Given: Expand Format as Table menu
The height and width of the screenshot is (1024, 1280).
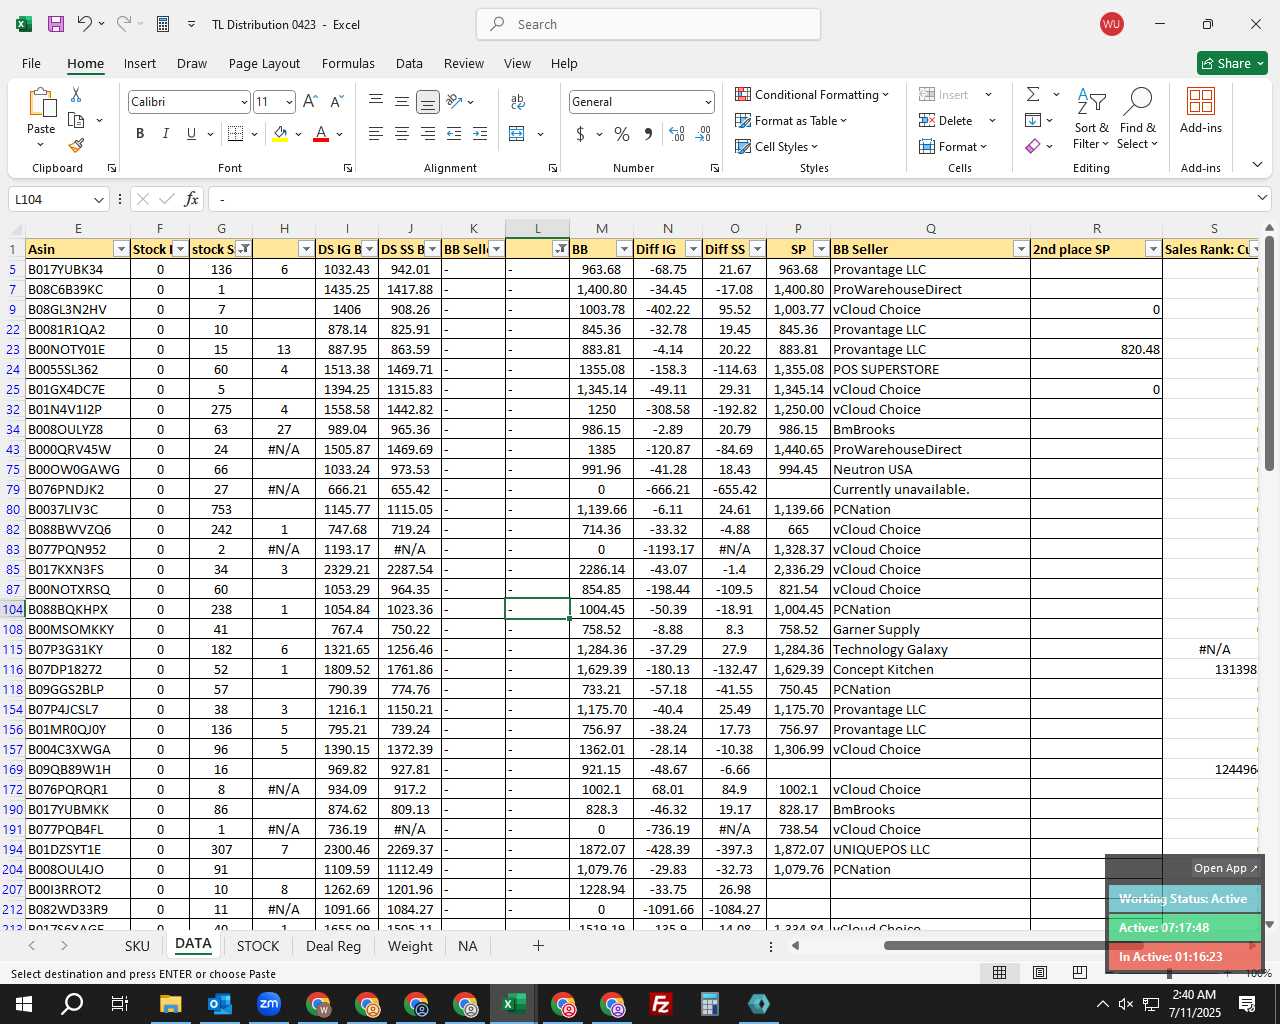Looking at the screenshot, I should pos(790,120).
